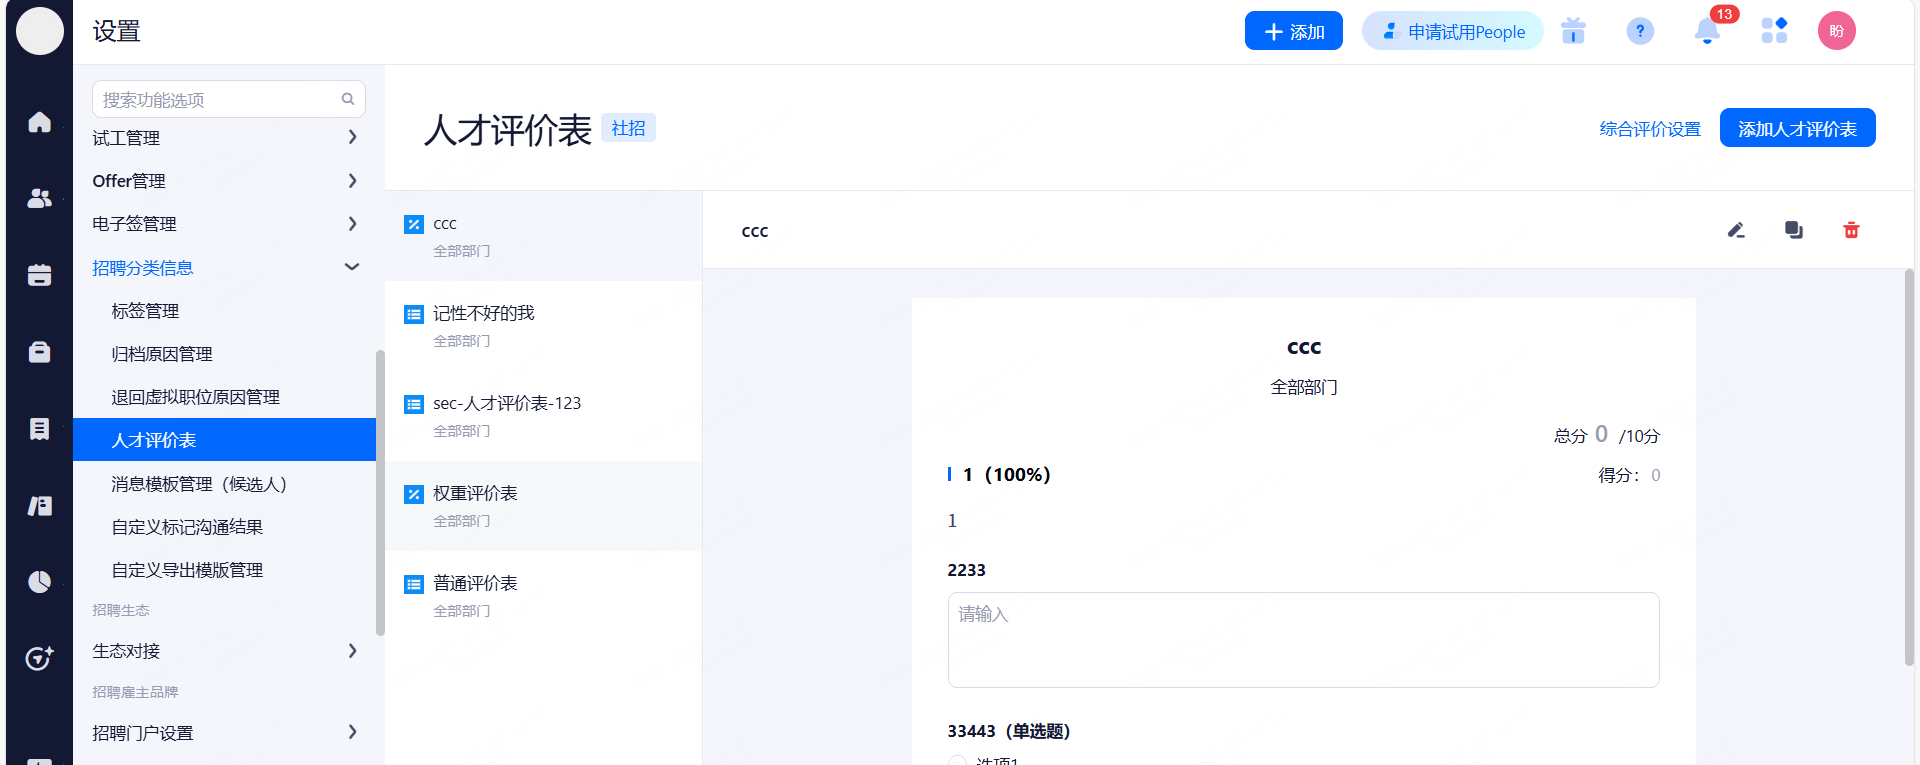
Task: Expand the Offer管理 menu section
Action: point(225,181)
